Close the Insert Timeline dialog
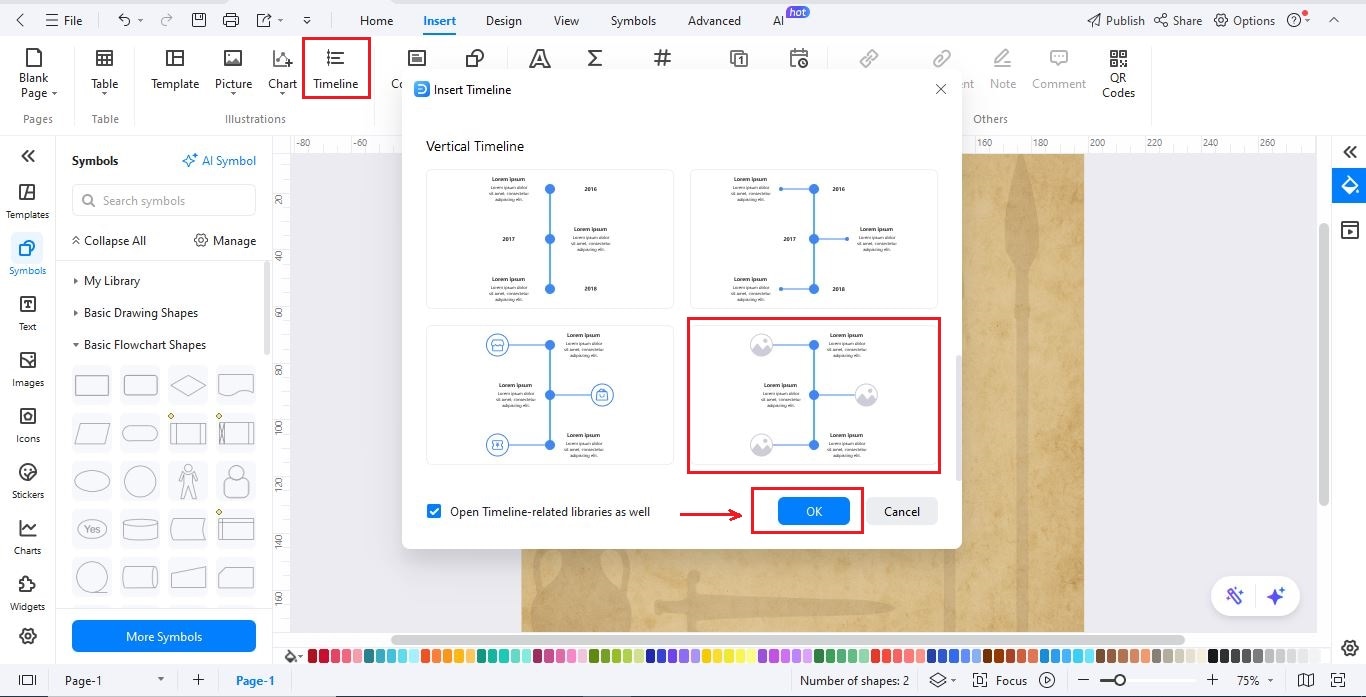Screen dimensions: 1366x697 (x=940, y=89)
